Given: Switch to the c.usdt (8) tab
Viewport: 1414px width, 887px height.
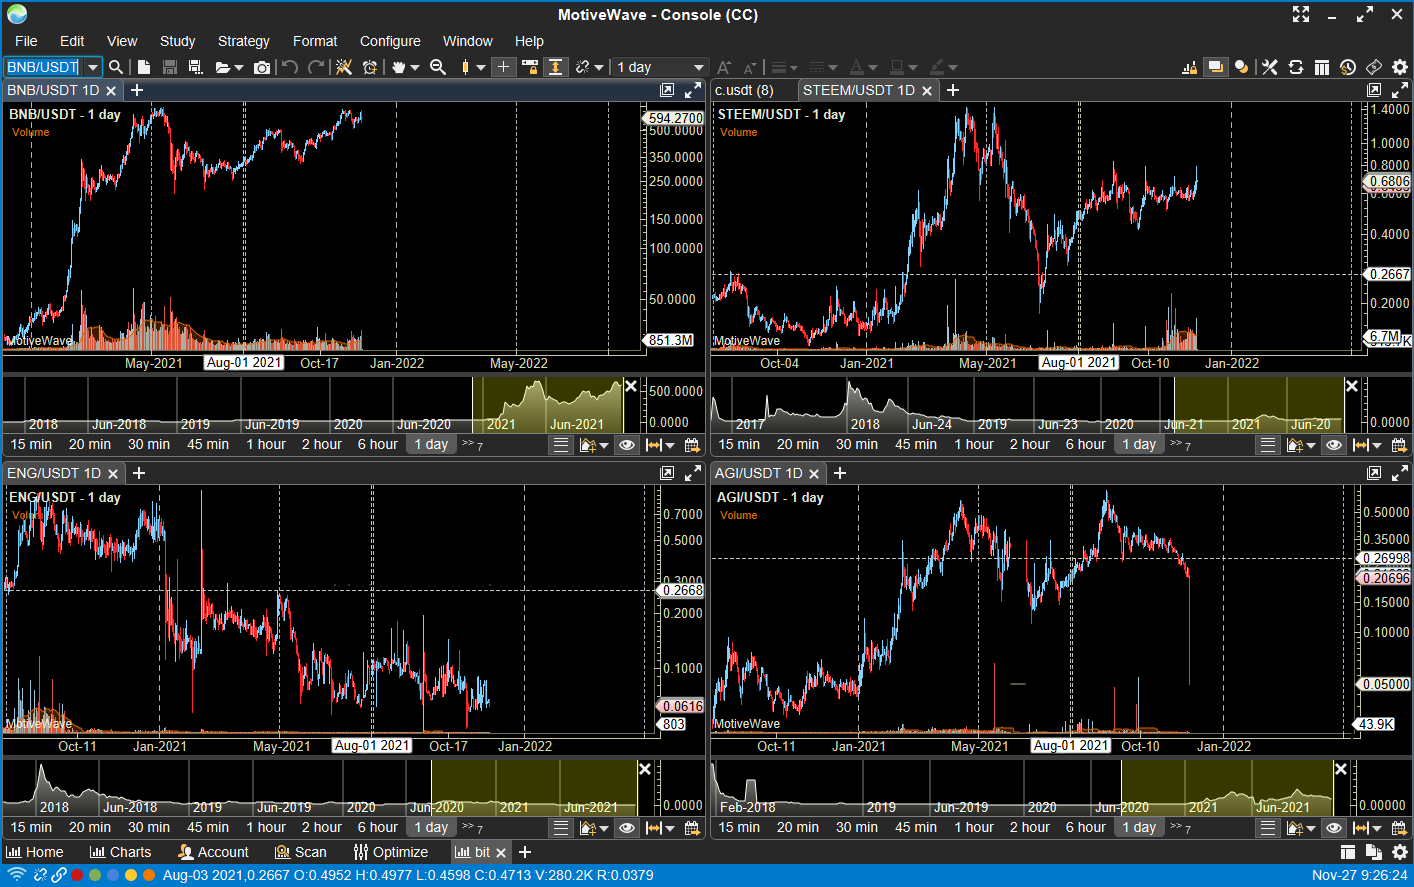Looking at the screenshot, I should point(744,90).
